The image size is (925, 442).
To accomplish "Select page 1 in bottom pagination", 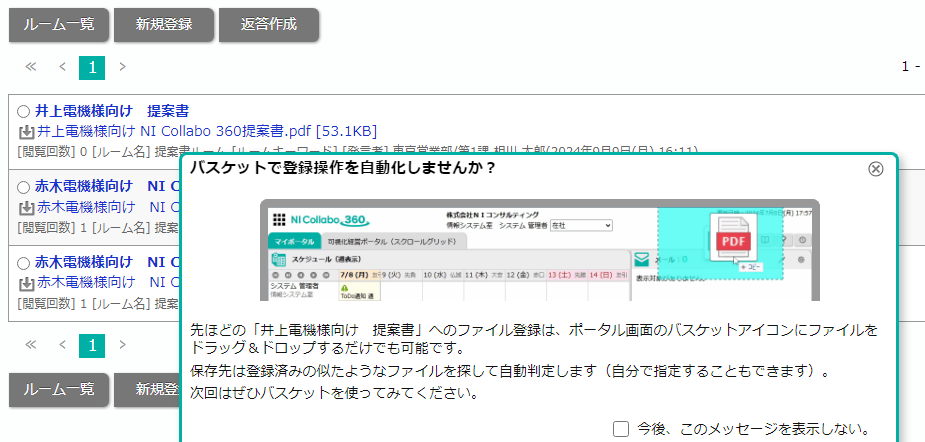I will (92, 345).
